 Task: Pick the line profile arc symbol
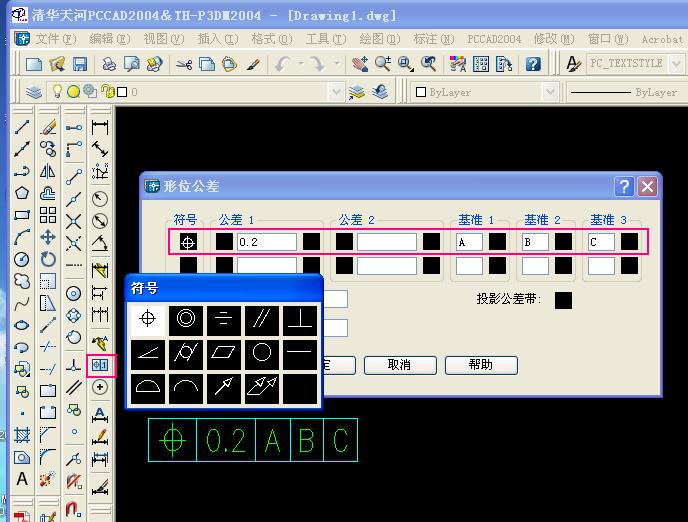coord(186,388)
